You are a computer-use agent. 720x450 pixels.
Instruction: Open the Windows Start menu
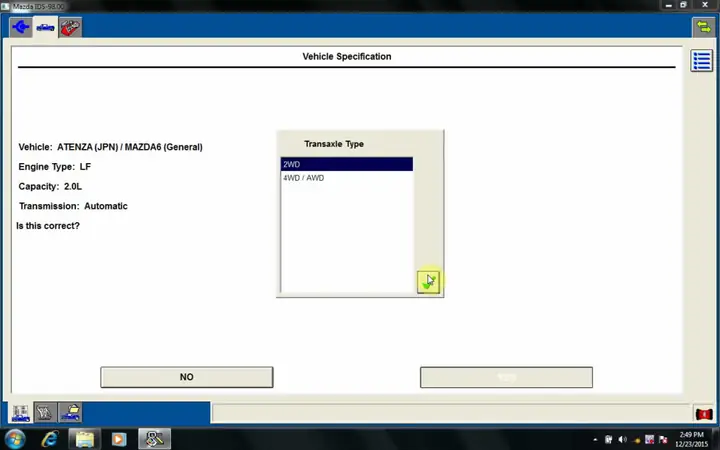coord(16,439)
